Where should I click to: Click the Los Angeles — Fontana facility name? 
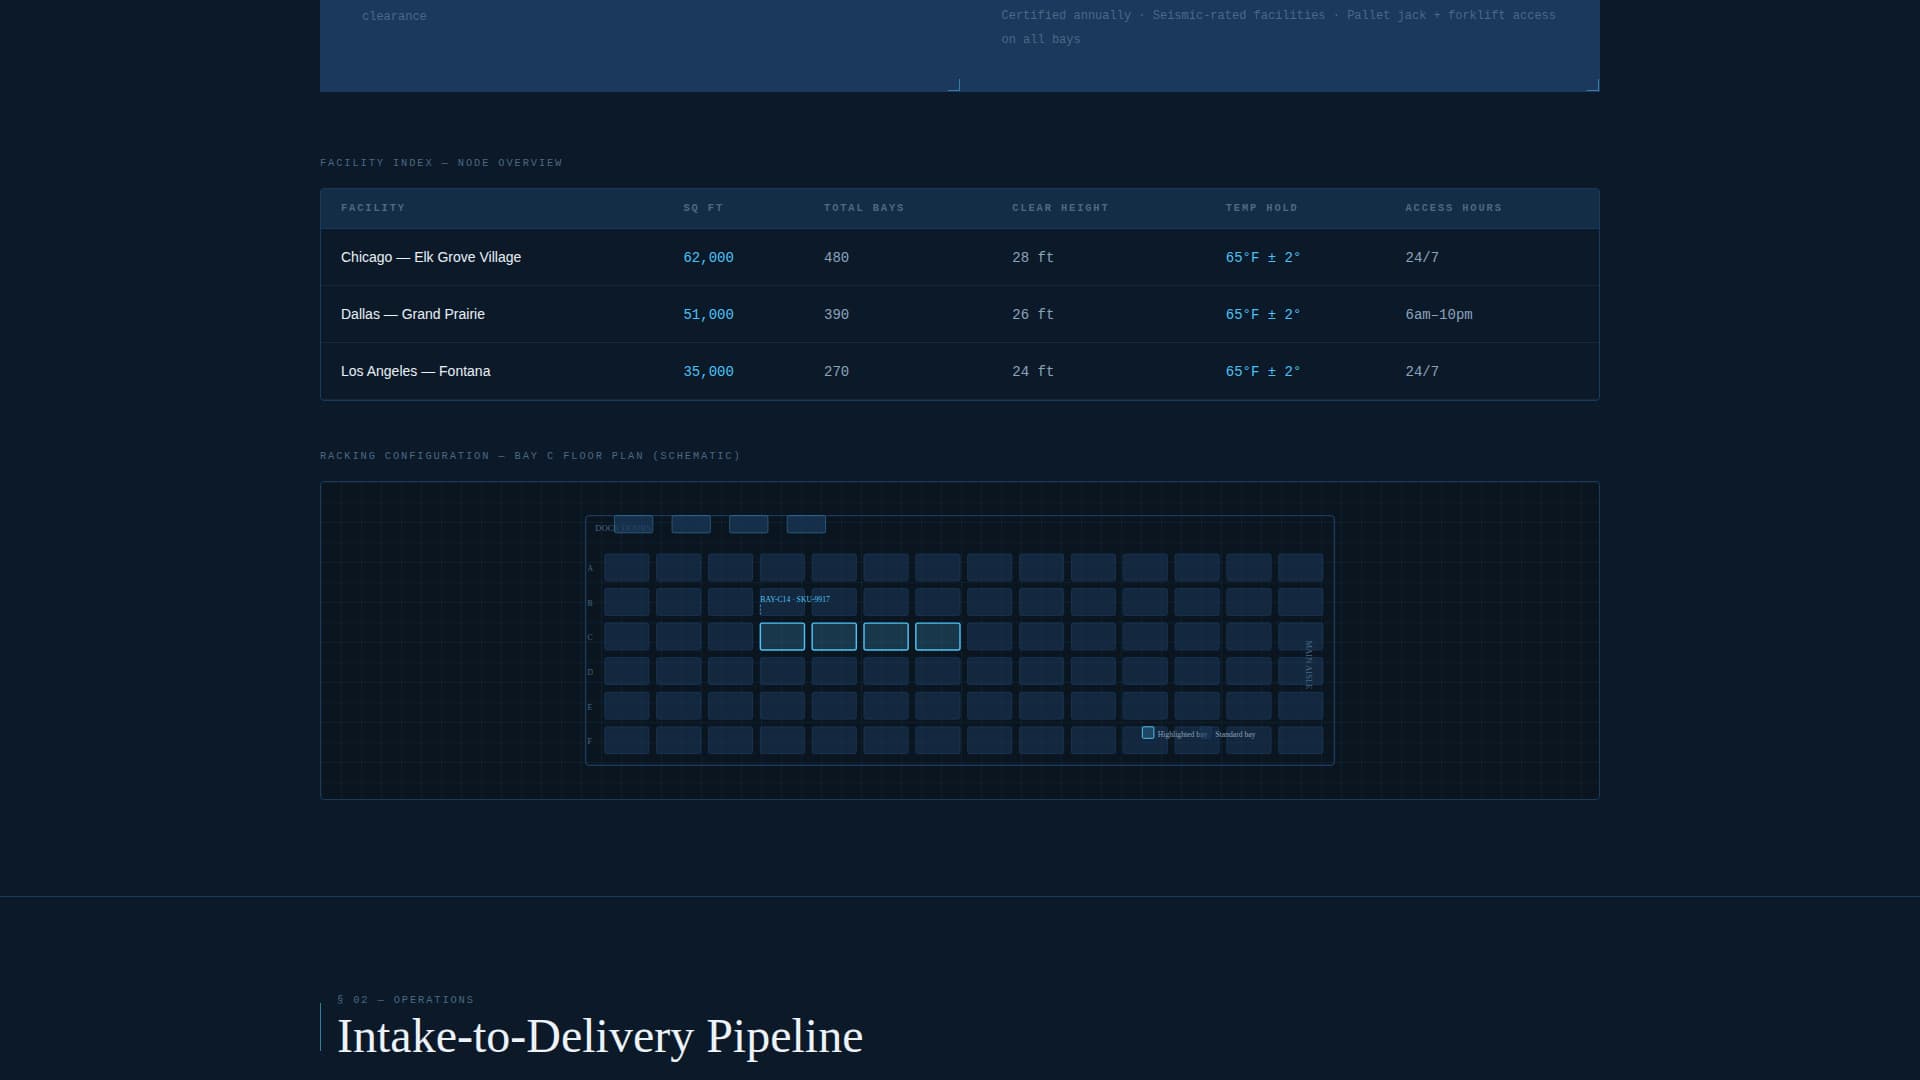coord(415,371)
